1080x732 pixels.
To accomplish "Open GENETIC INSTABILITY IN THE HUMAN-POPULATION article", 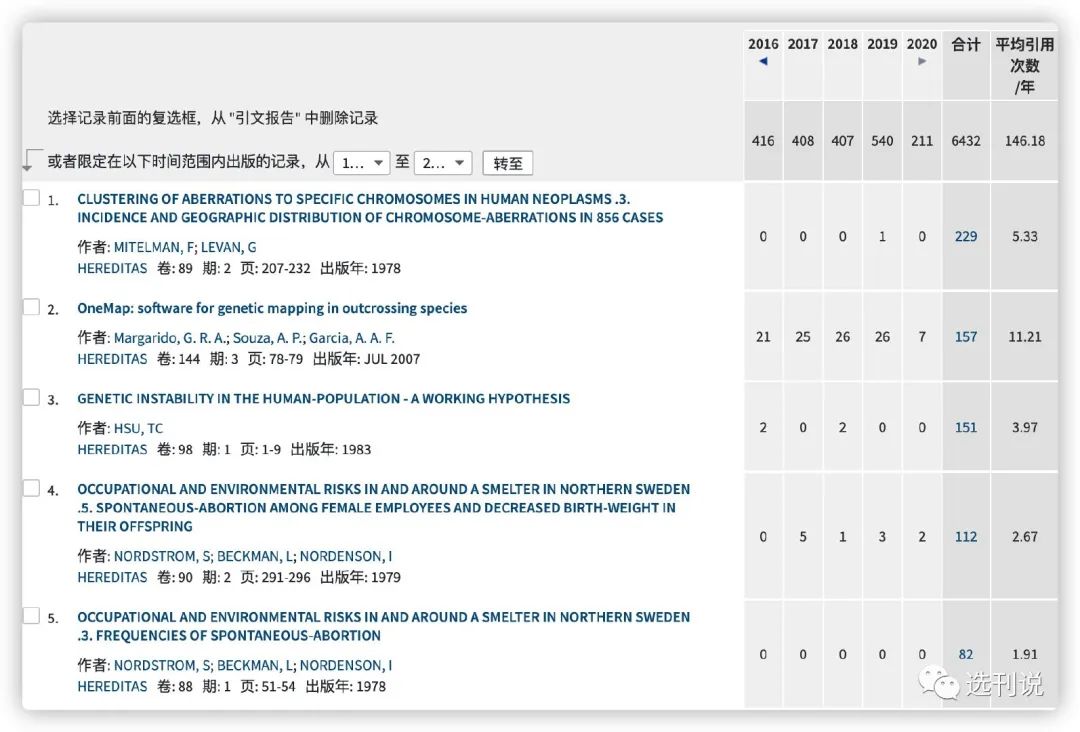I will (x=324, y=398).
